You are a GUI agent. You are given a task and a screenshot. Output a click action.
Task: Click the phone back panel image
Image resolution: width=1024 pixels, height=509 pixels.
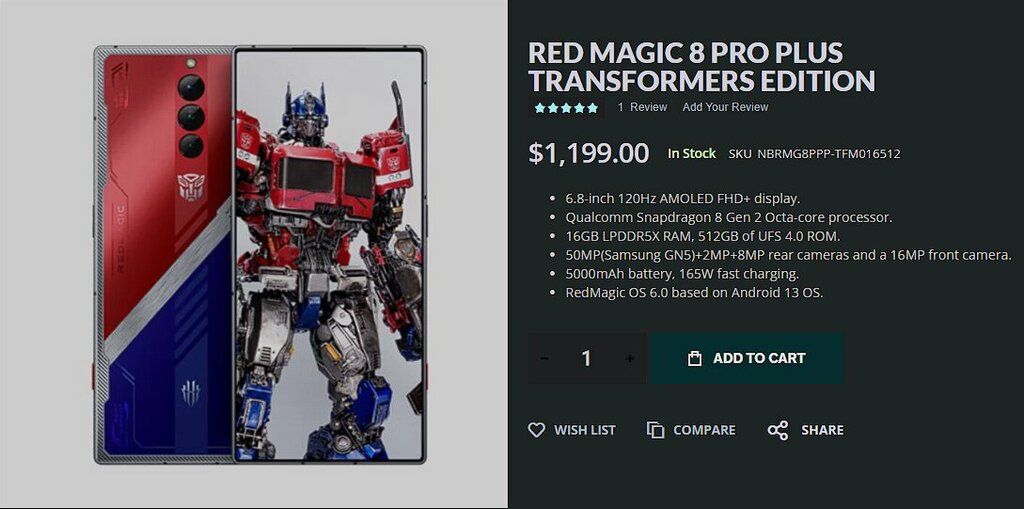(x=163, y=255)
